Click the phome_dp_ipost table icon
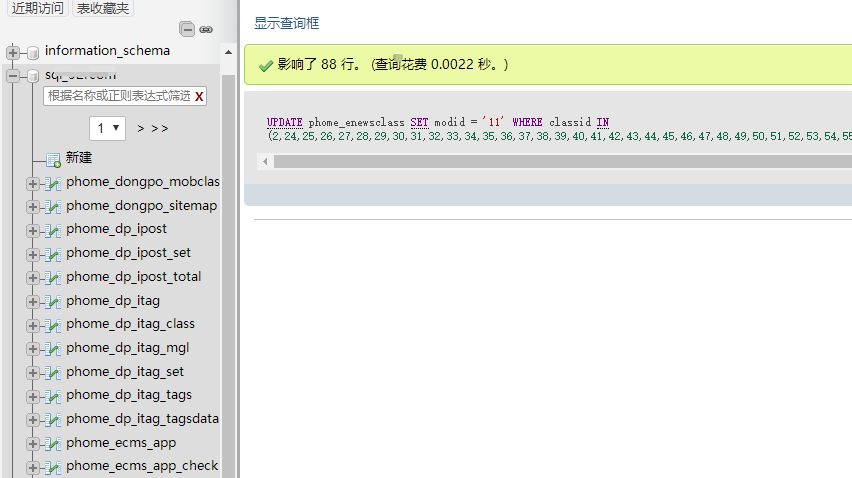This screenshot has height=478, width=852. click(53, 230)
